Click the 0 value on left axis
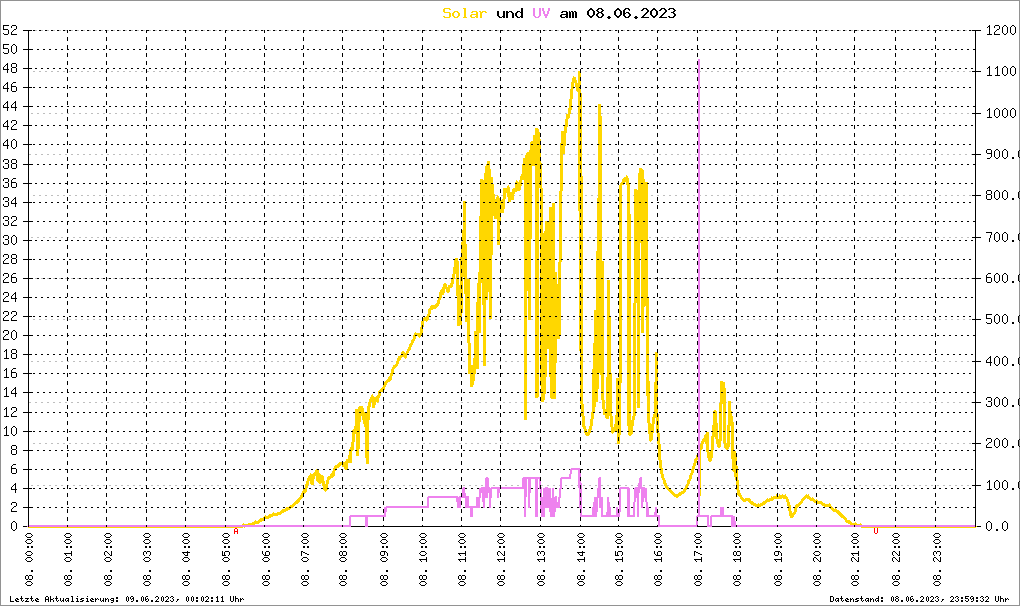The image size is (1020, 606). tap(14, 526)
